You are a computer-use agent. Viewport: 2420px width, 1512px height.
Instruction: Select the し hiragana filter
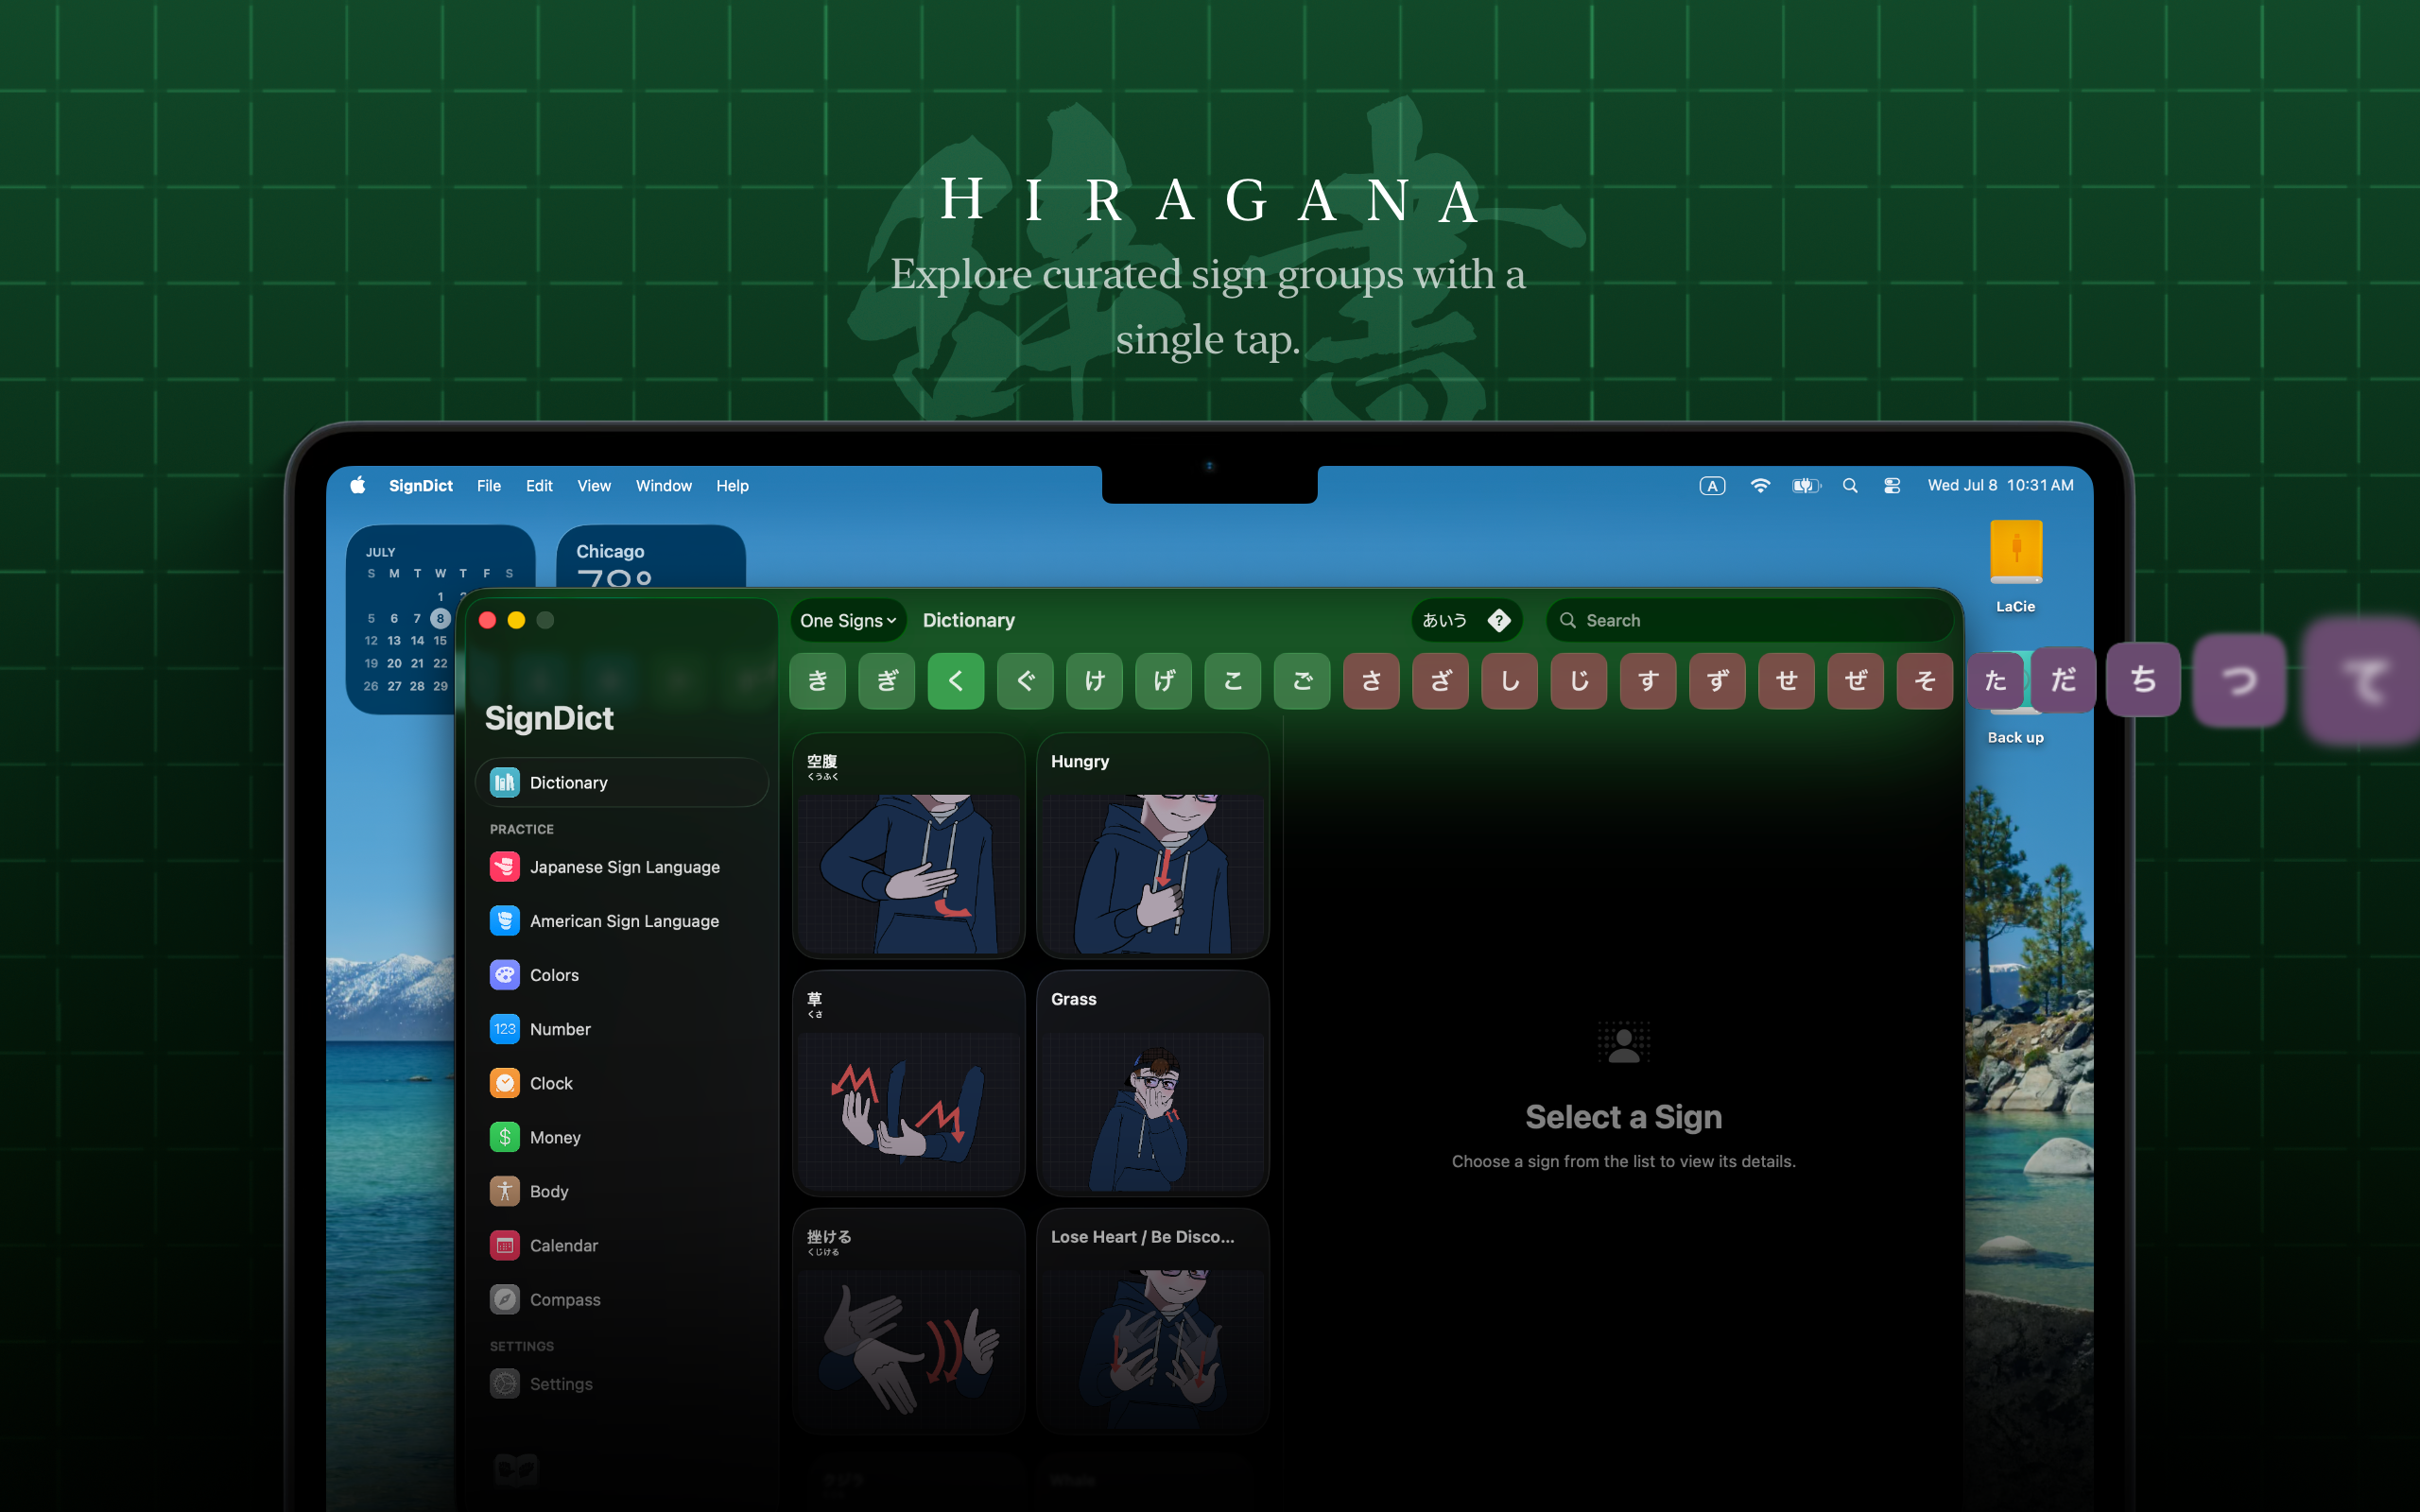(1510, 681)
